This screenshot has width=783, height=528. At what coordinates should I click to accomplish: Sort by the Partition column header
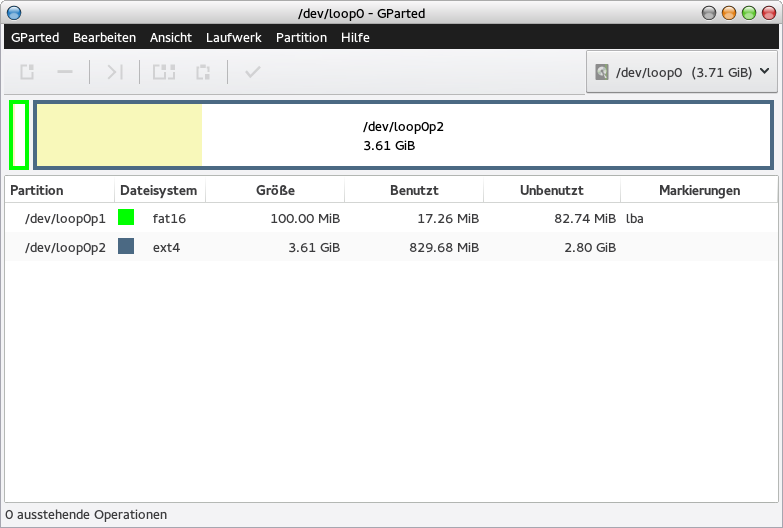click(x=59, y=190)
